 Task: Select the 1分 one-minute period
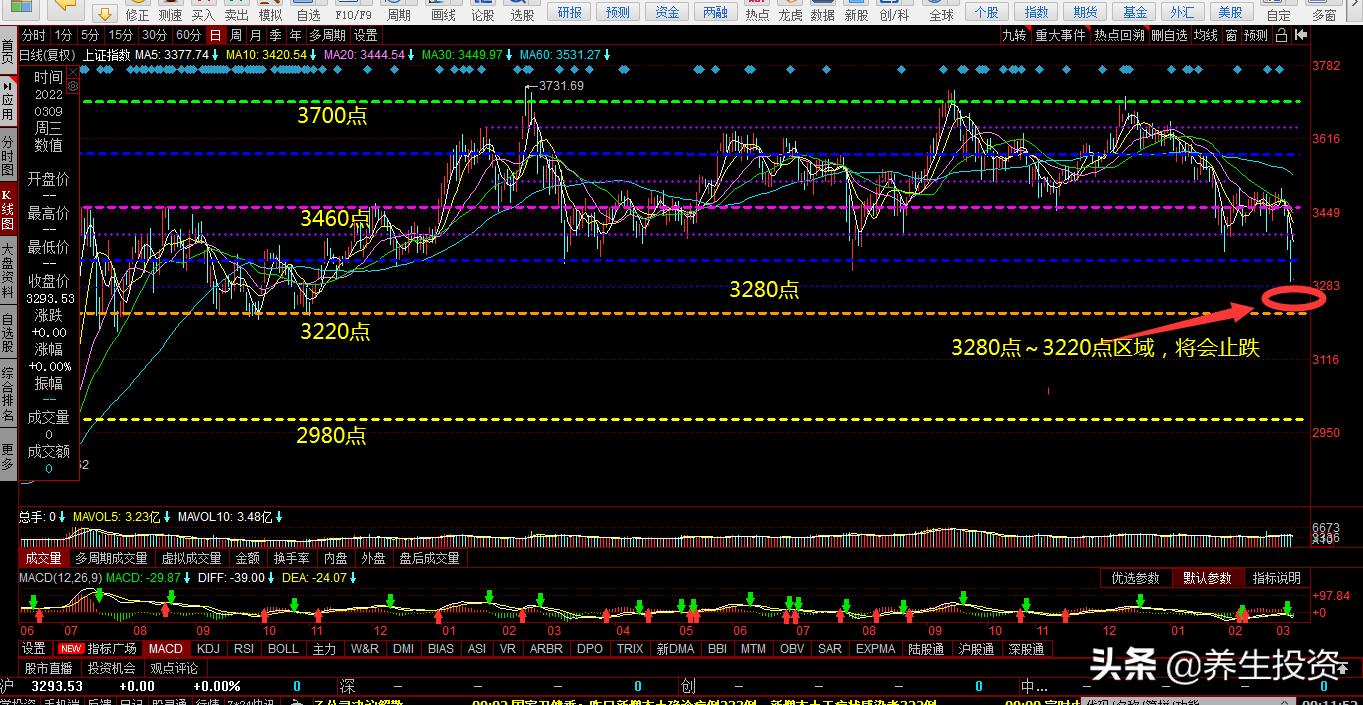coord(64,35)
